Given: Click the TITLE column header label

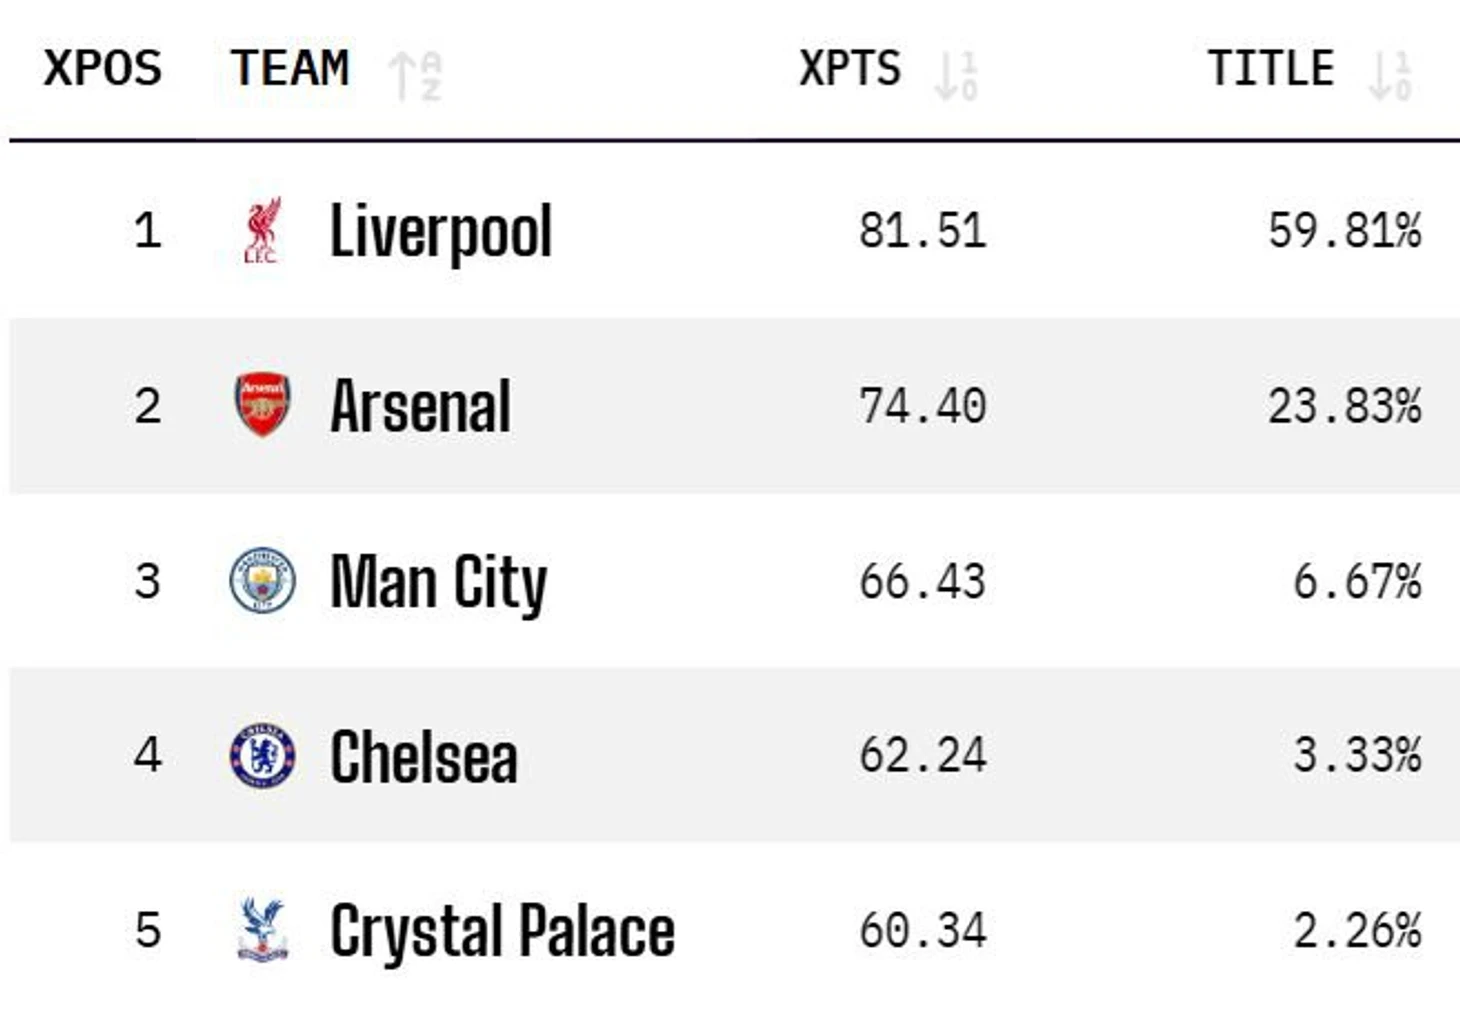Looking at the screenshot, I should coord(1270,69).
